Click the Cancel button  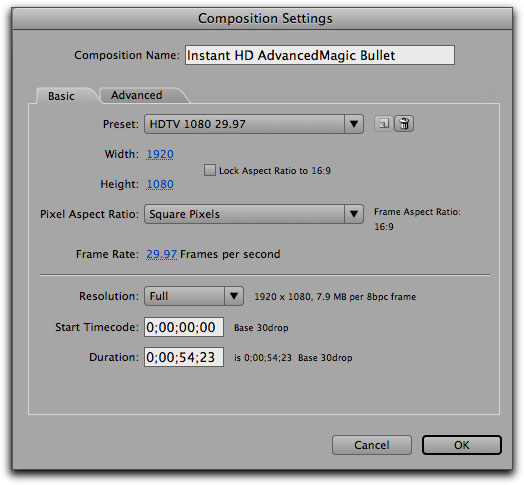click(372, 445)
